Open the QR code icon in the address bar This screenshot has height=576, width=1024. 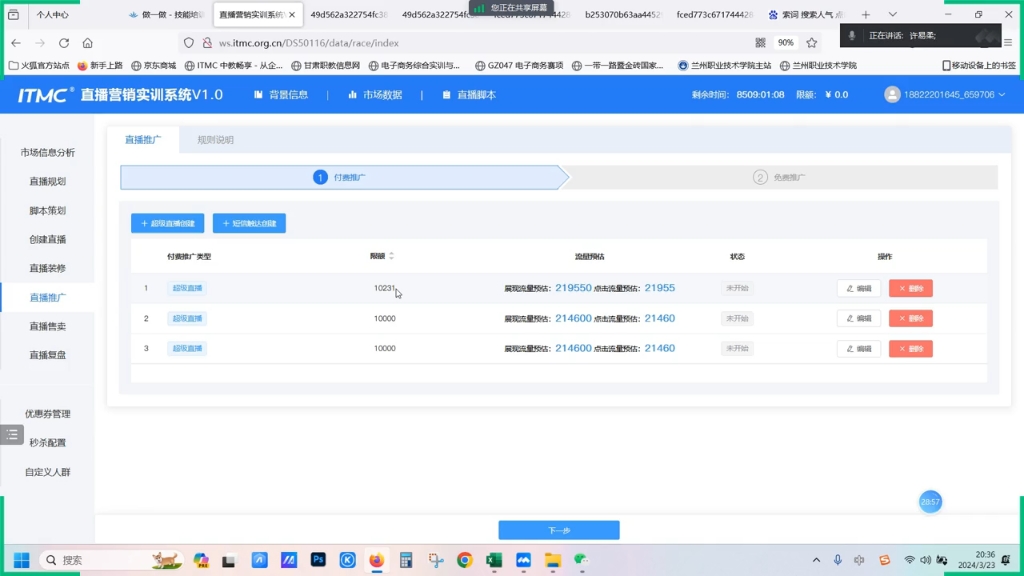pos(760,43)
